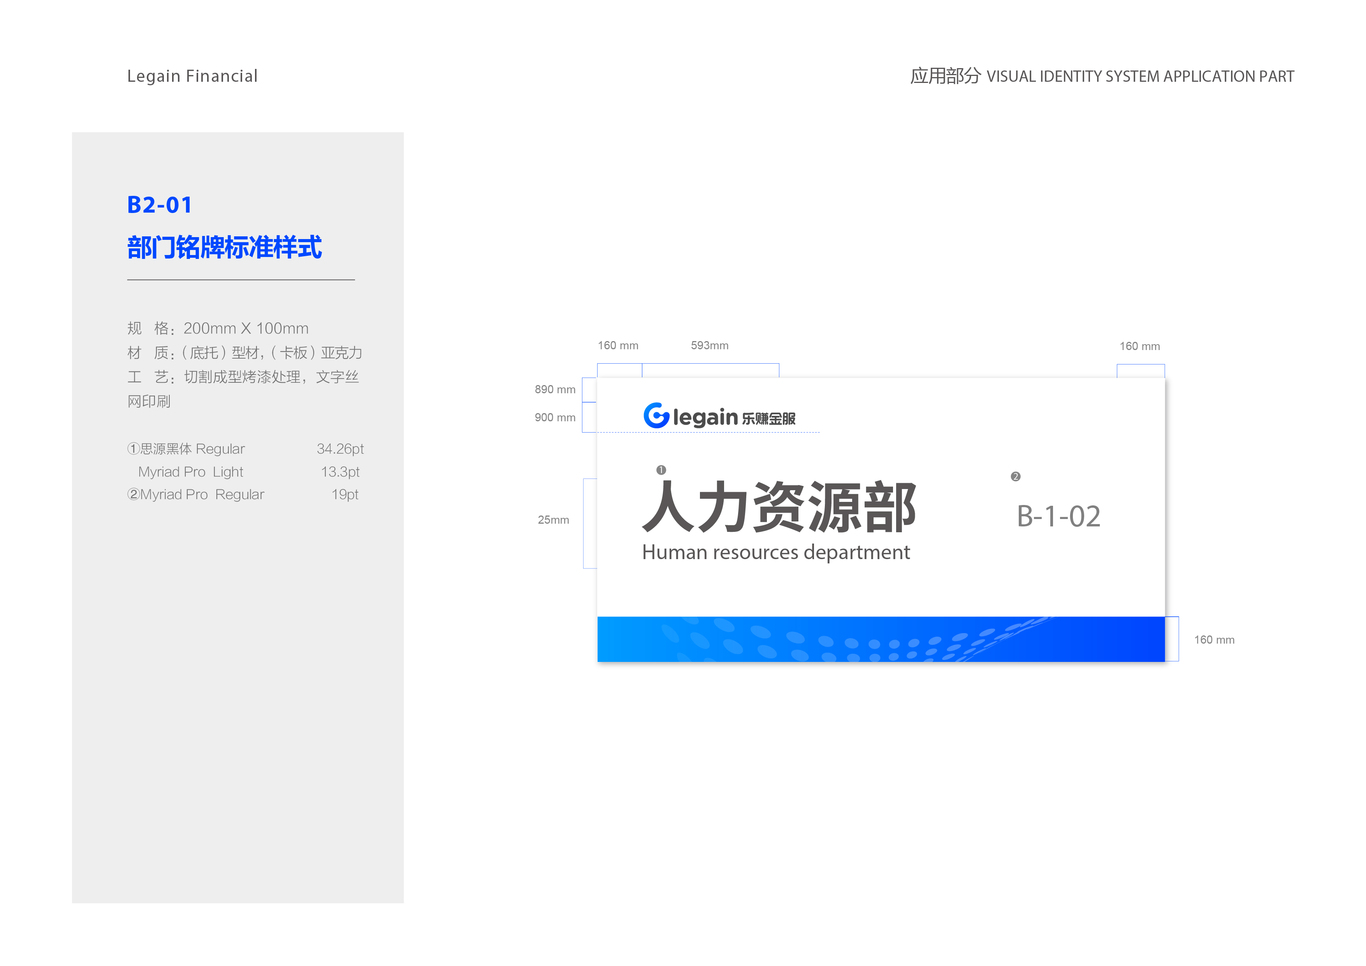Click the 19pt font size value
The width and height of the screenshot is (1366, 966).
point(345,494)
